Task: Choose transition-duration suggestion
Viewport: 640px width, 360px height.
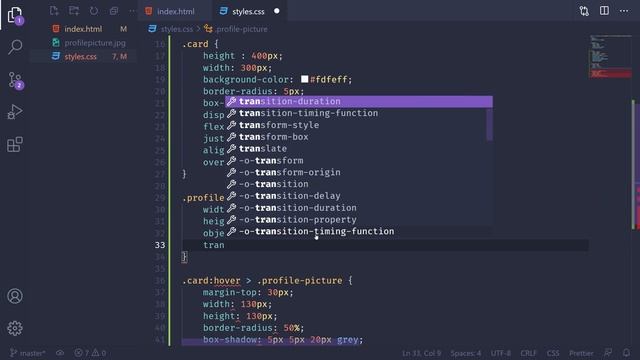Action: [359, 101]
